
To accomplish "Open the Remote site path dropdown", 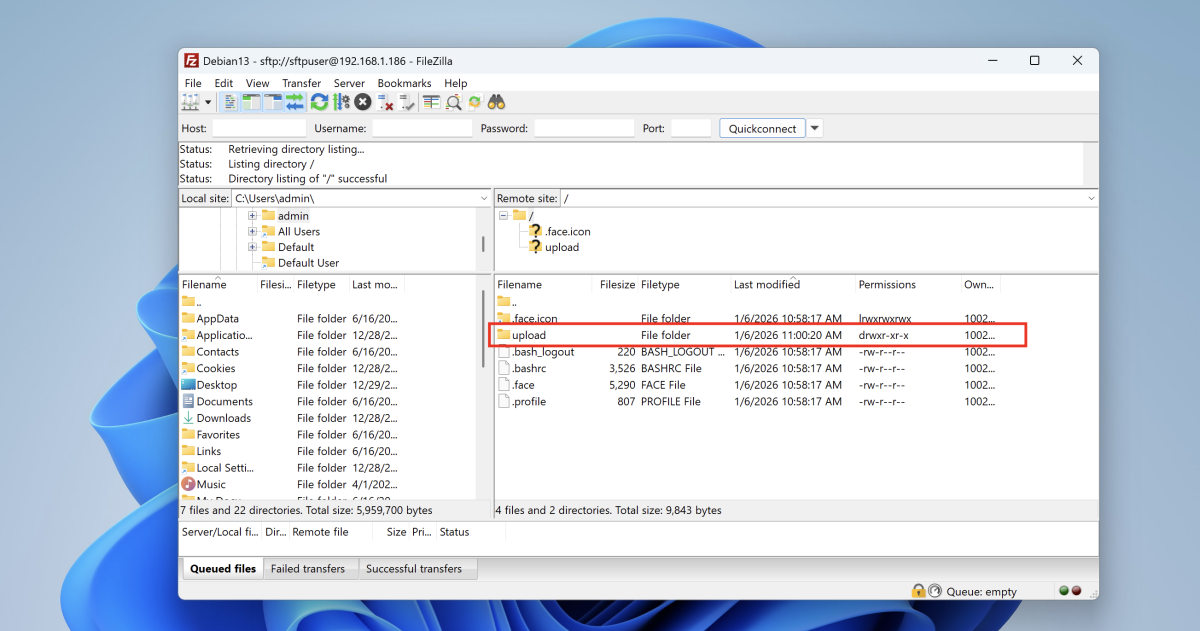I will point(1090,199).
